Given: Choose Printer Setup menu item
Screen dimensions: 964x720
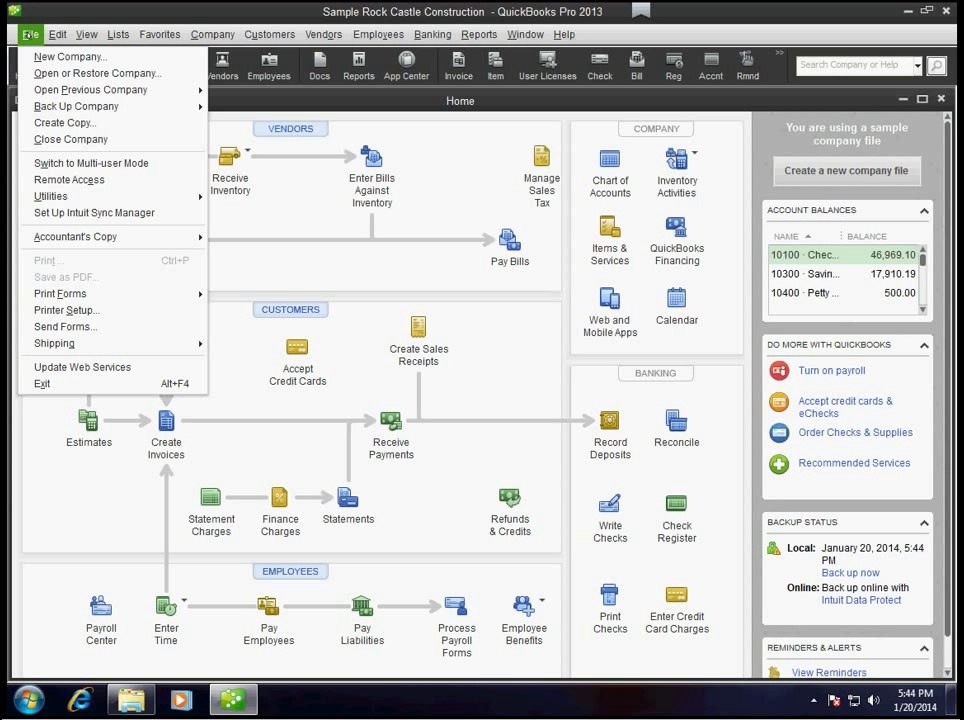Looking at the screenshot, I should point(67,310).
